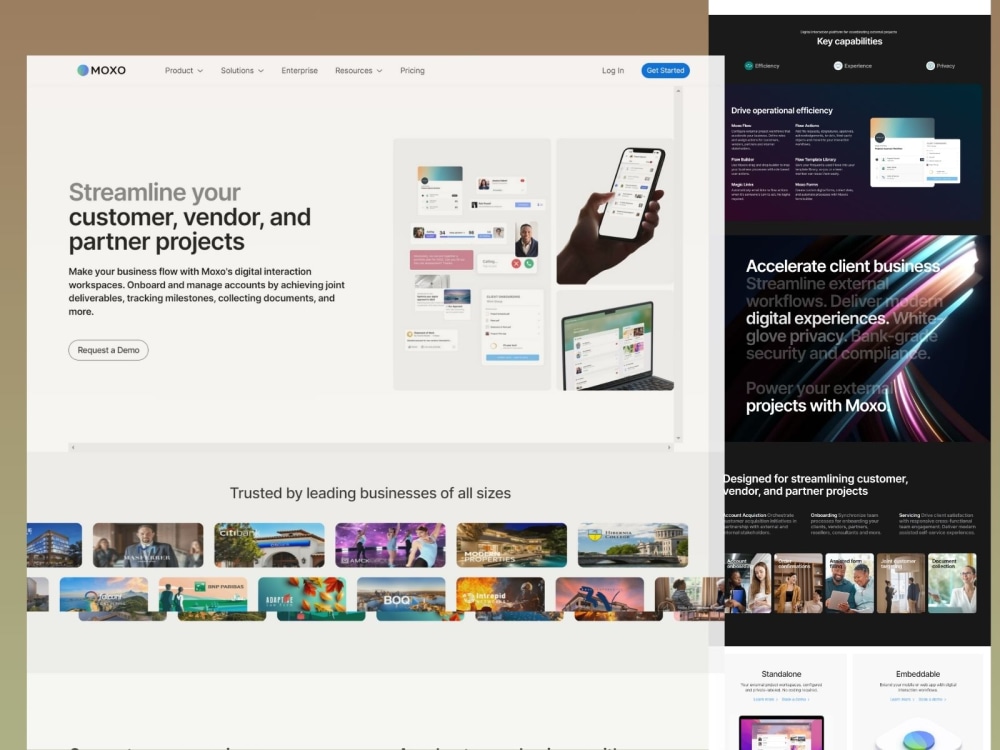Image resolution: width=1000 pixels, height=750 pixels.
Task: Click the Get Started button
Action: click(665, 70)
